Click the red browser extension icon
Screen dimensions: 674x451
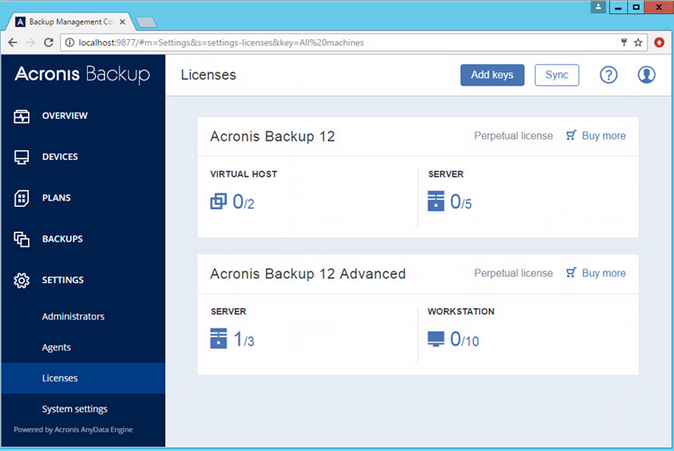point(659,43)
